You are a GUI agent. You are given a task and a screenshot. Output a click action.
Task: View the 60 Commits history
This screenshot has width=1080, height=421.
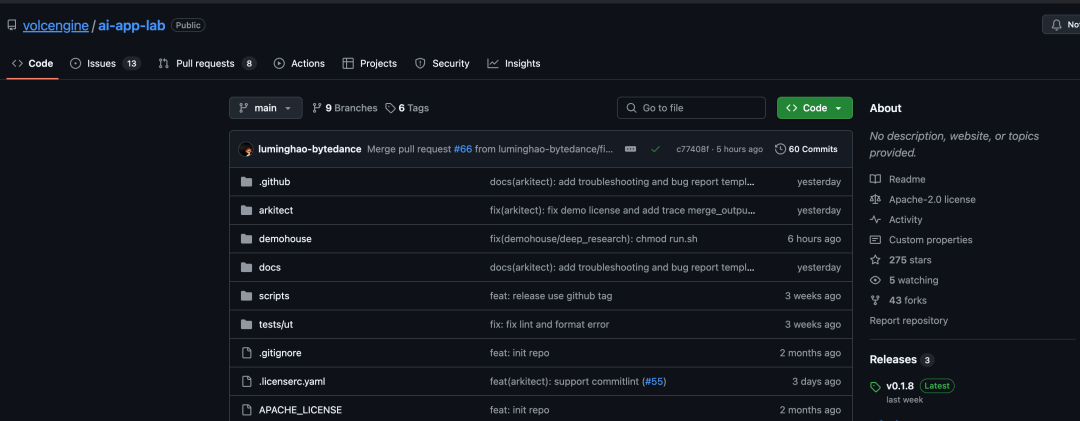[806, 149]
